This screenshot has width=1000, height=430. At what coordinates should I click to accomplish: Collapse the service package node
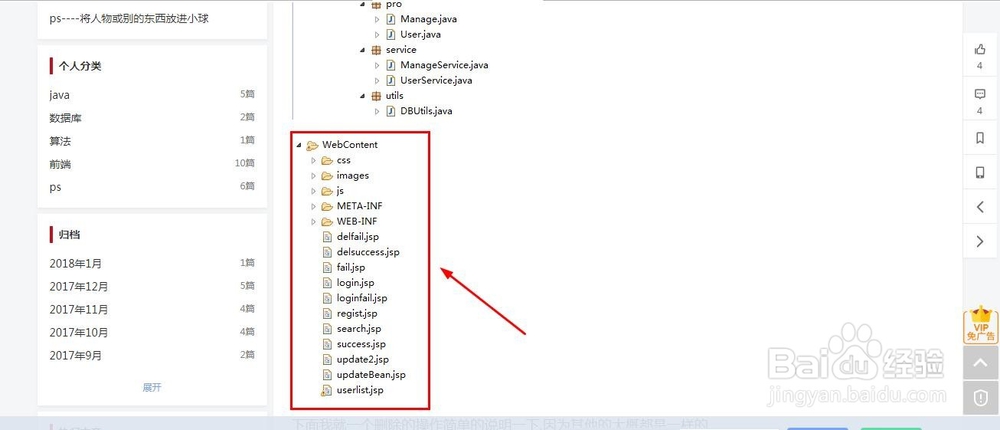(x=363, y=50)
